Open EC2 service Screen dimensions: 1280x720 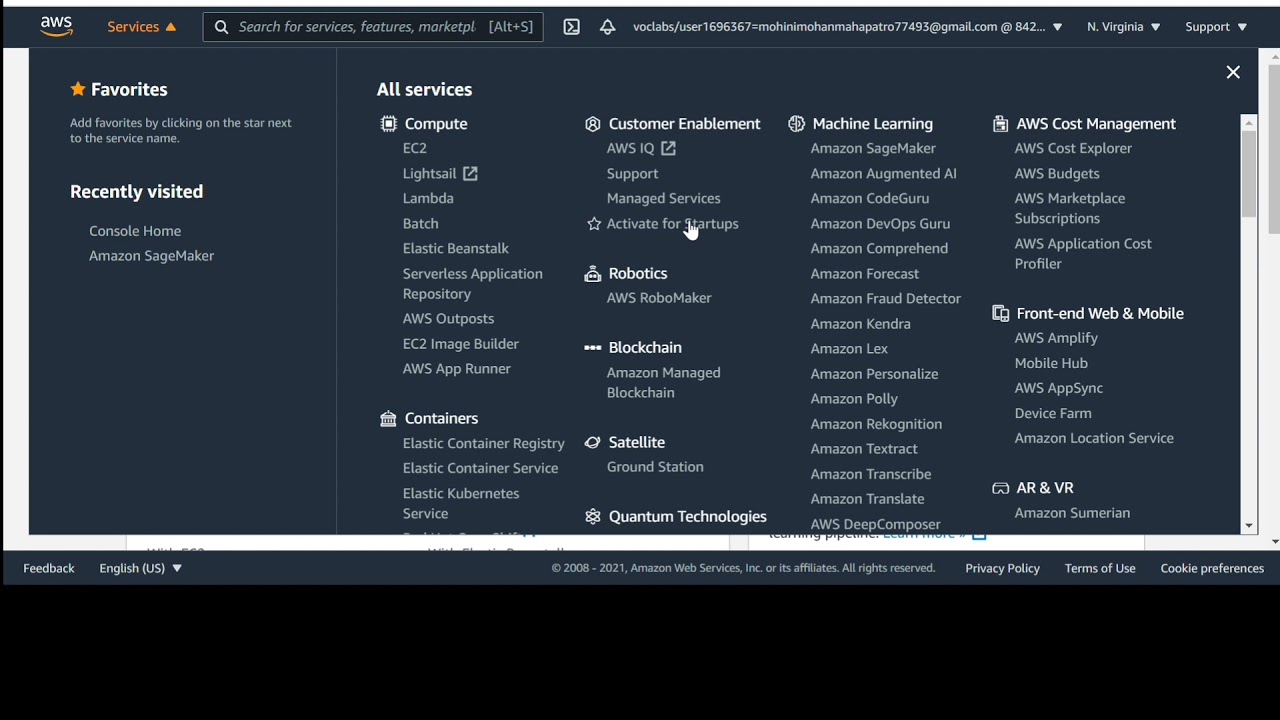pyautogui.click(x=415, y=148)
